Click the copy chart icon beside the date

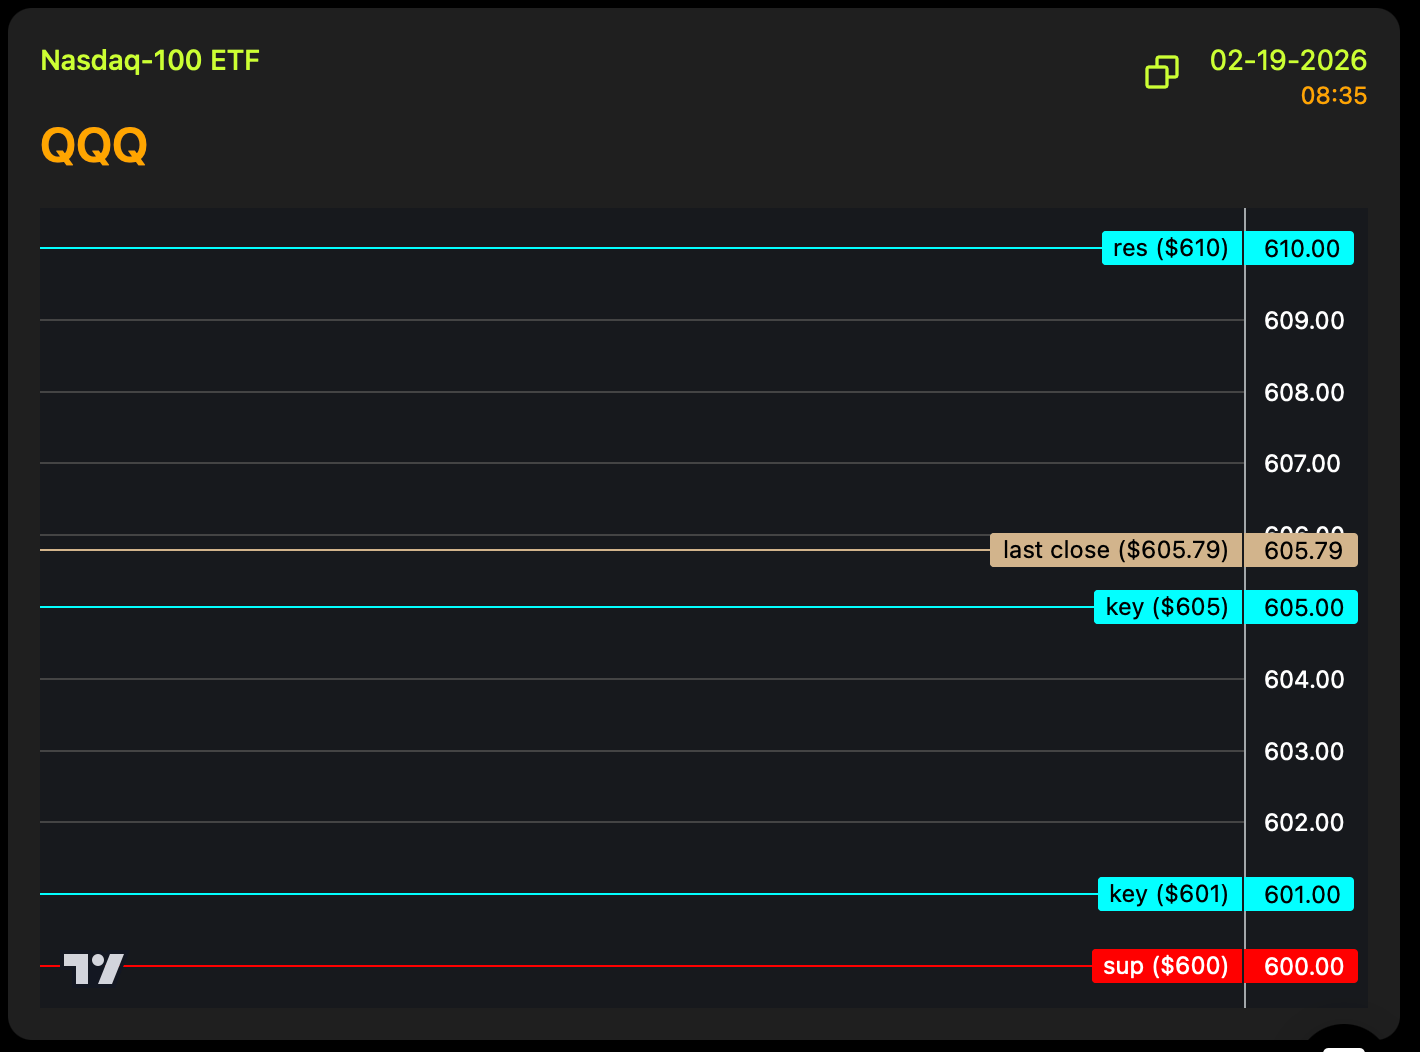[x=1161, y=72]
